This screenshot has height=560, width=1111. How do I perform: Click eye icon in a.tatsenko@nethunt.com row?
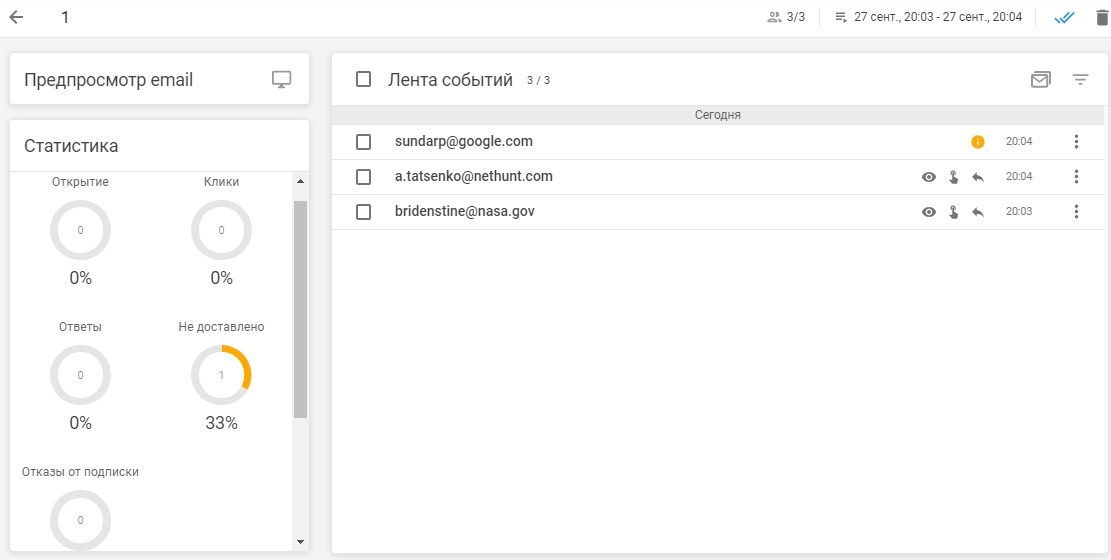[929, 177]
